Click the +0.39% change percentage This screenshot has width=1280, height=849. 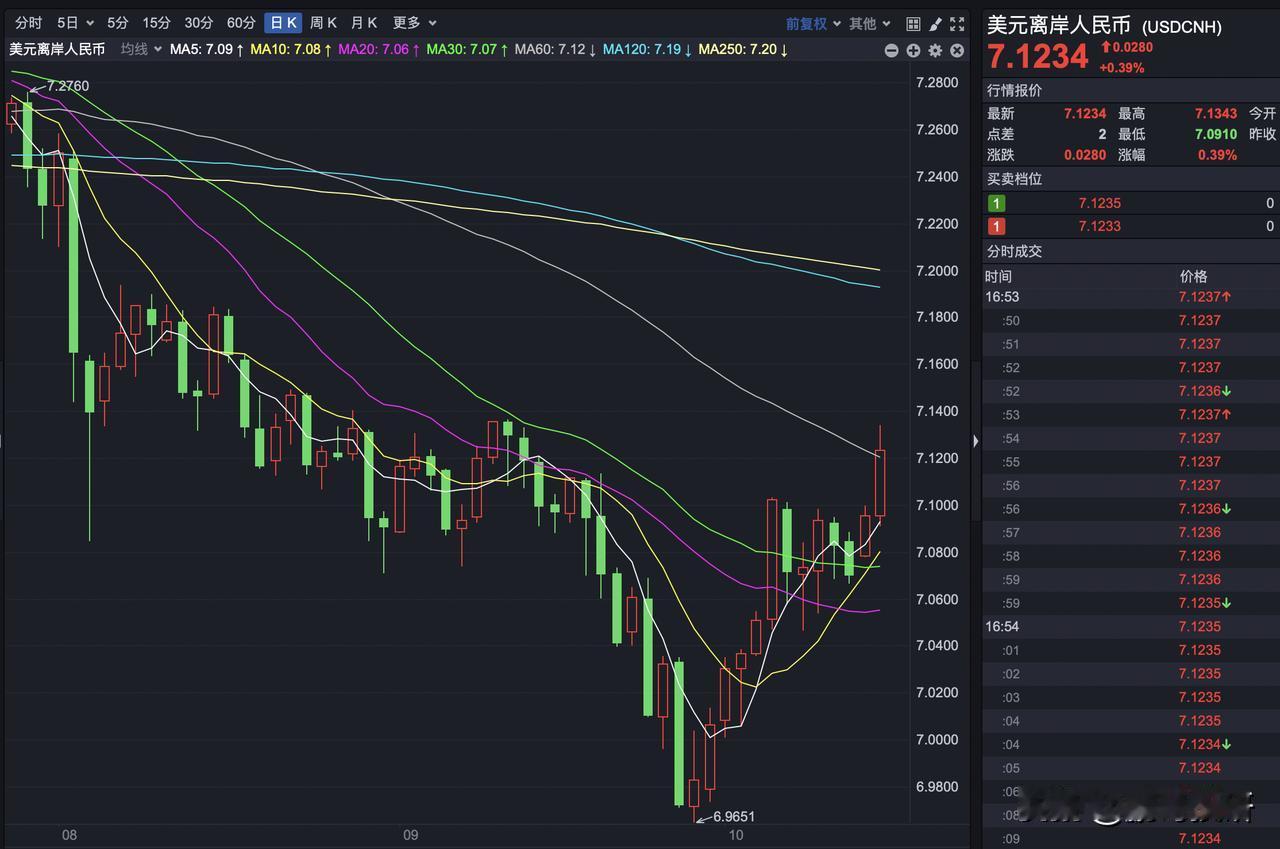[1122, 68]
